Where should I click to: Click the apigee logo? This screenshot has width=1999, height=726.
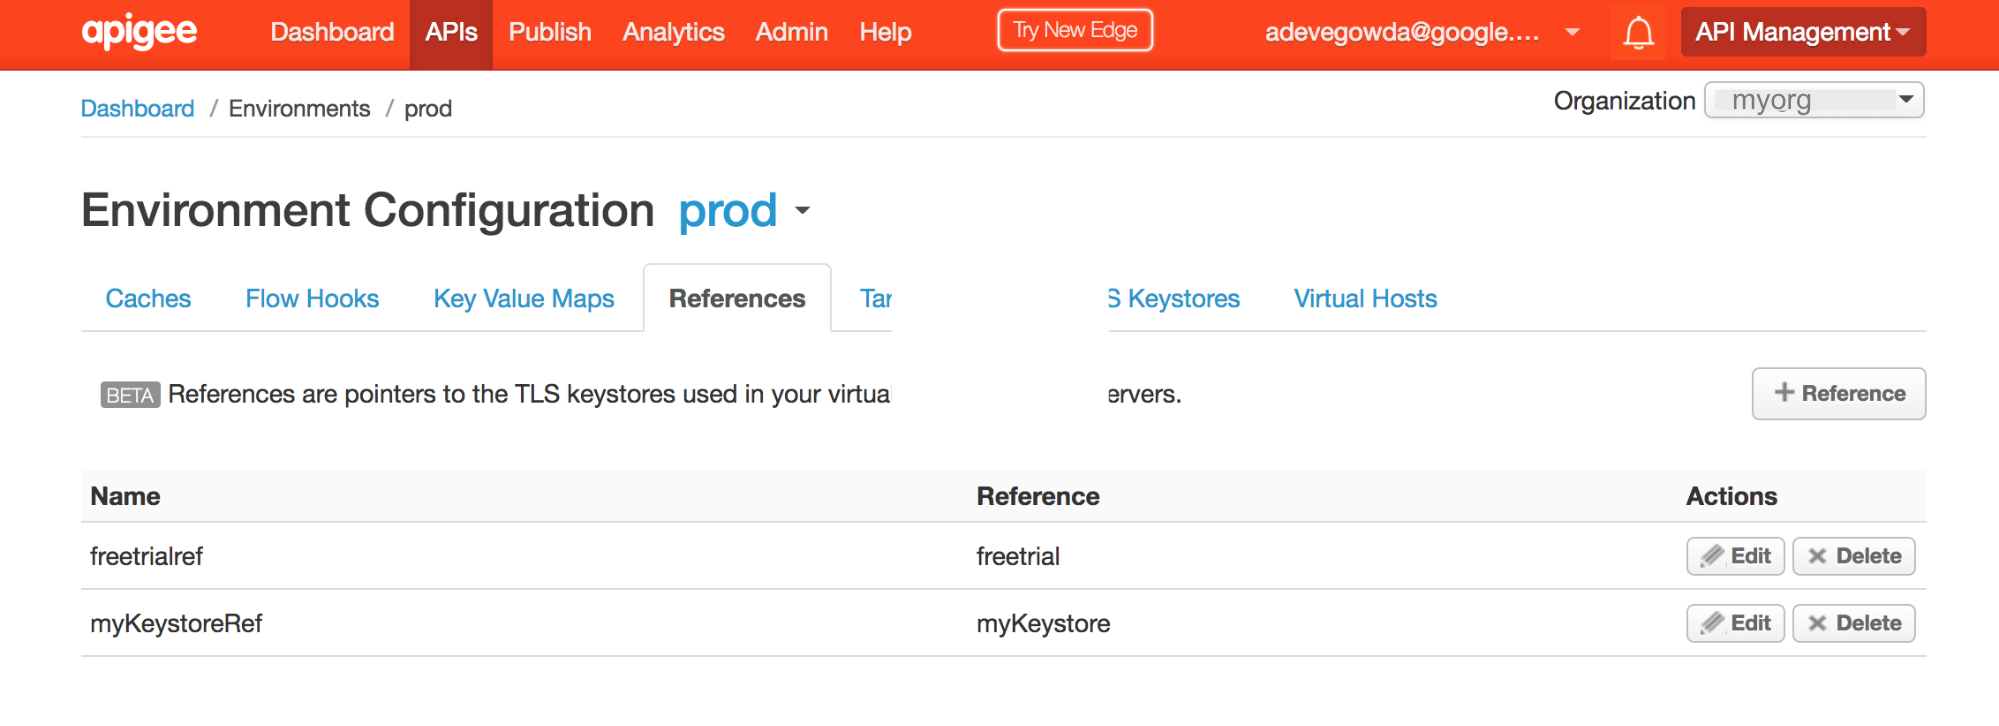tap(139, 32)
